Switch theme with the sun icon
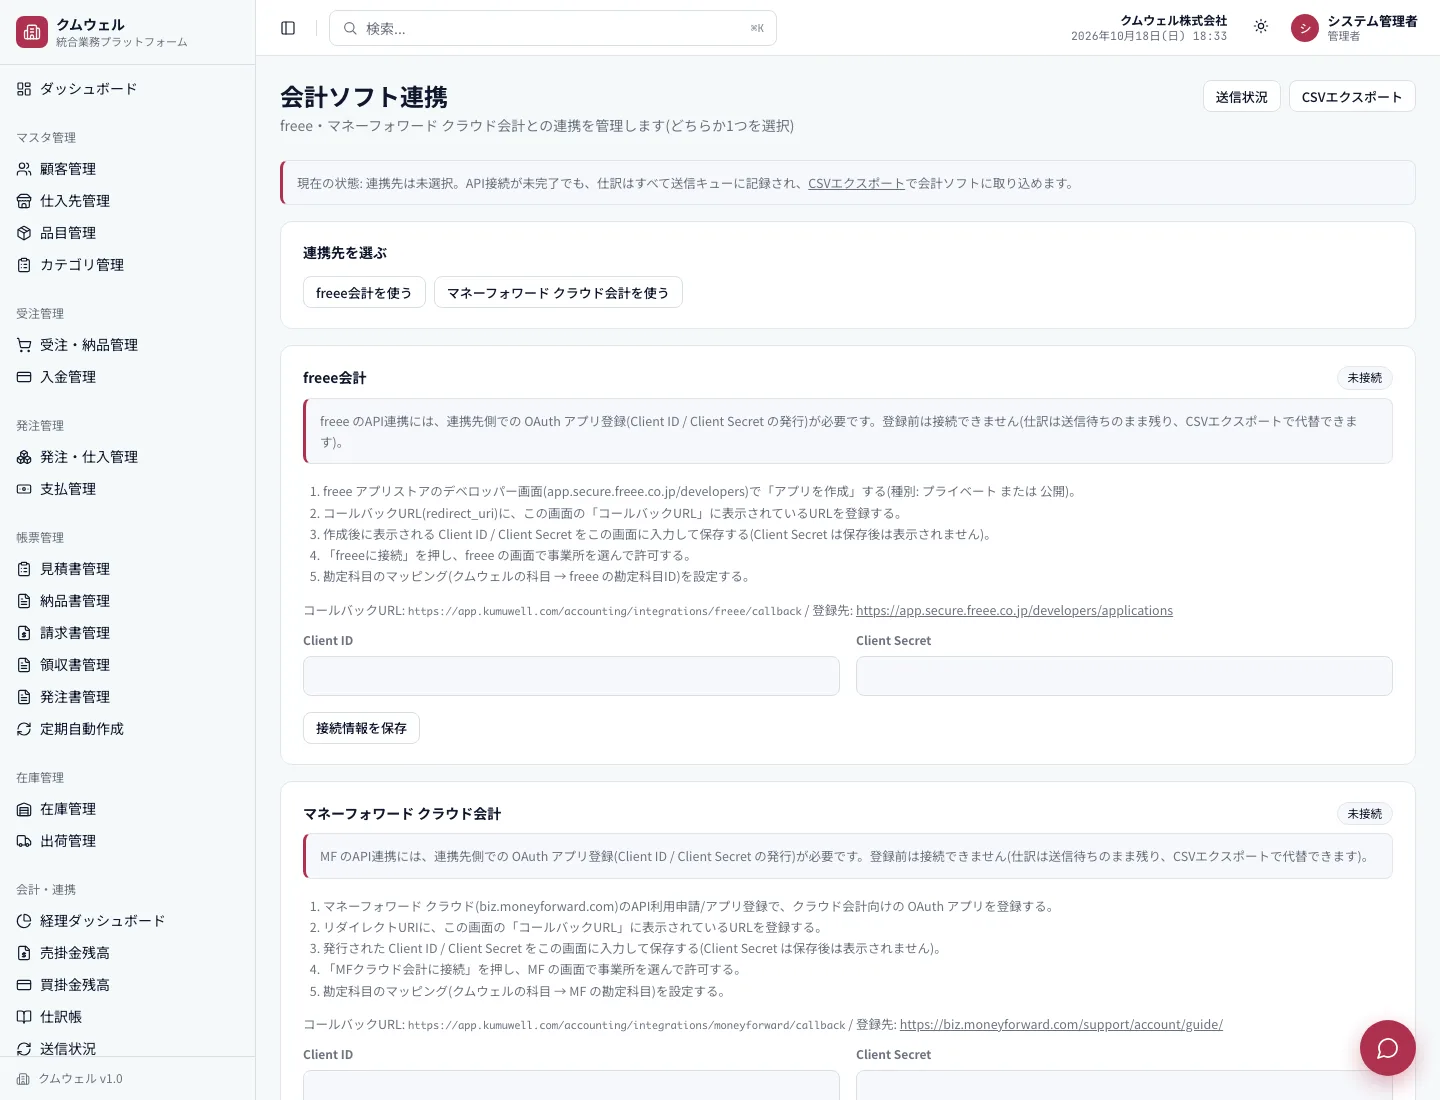The image size is (1440, 1100). tap(1261, 27)
